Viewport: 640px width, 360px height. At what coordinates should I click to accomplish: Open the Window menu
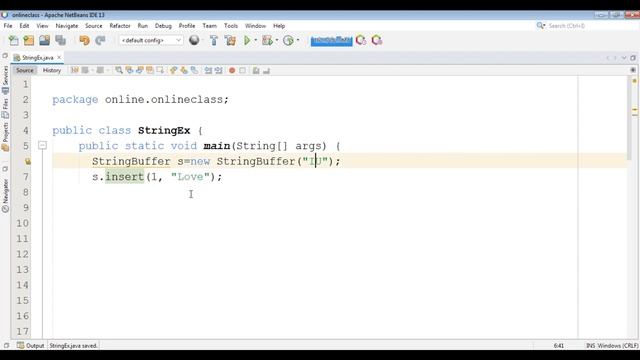(x=255, y=26)
